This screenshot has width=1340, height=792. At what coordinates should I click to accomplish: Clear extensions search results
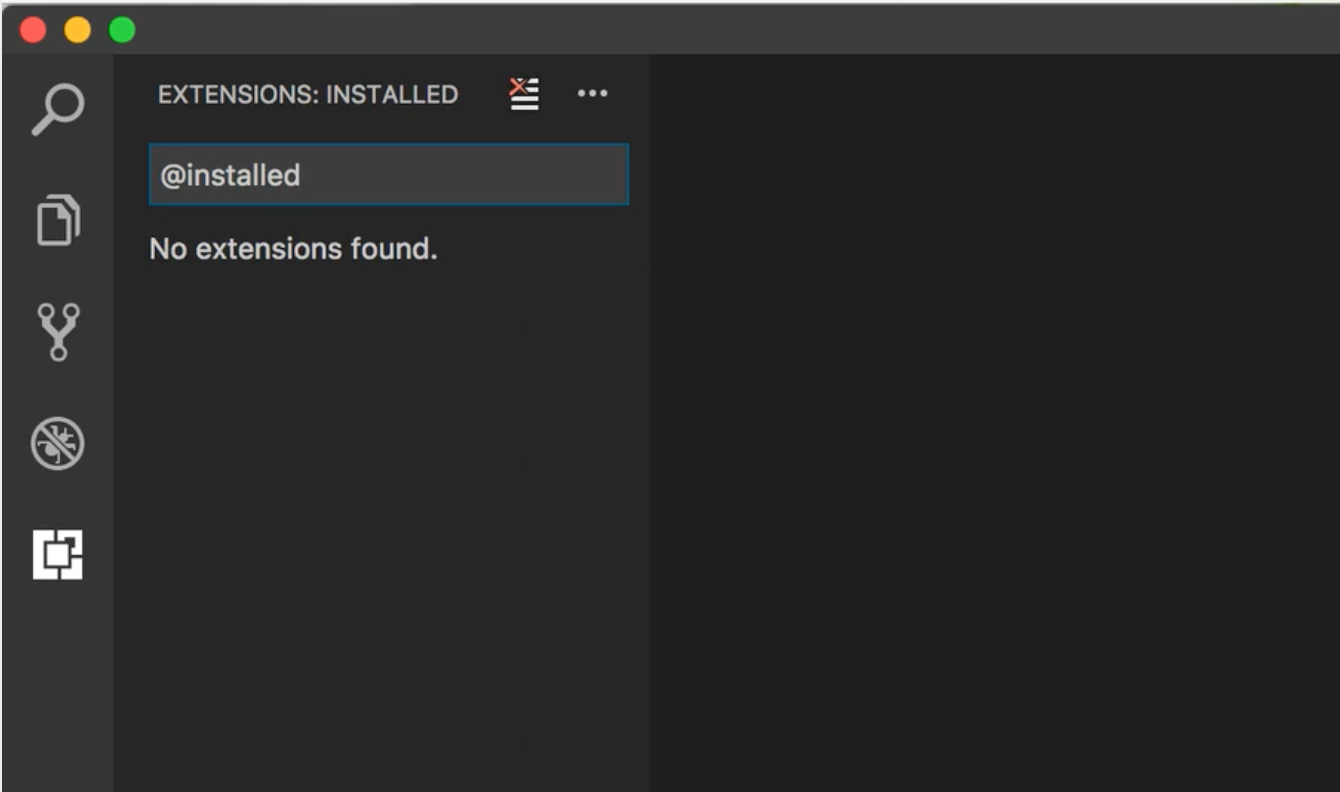pos(524,94)
